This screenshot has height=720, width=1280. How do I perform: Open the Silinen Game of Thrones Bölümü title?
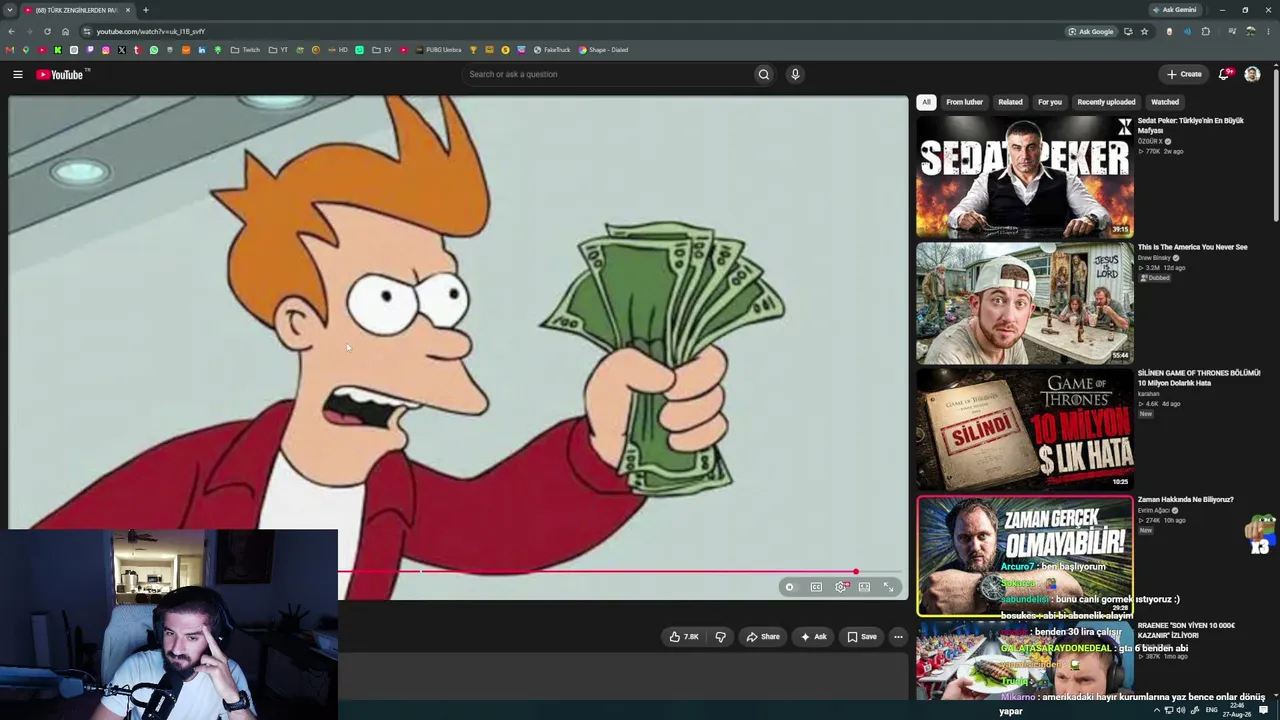[1198, 378]
